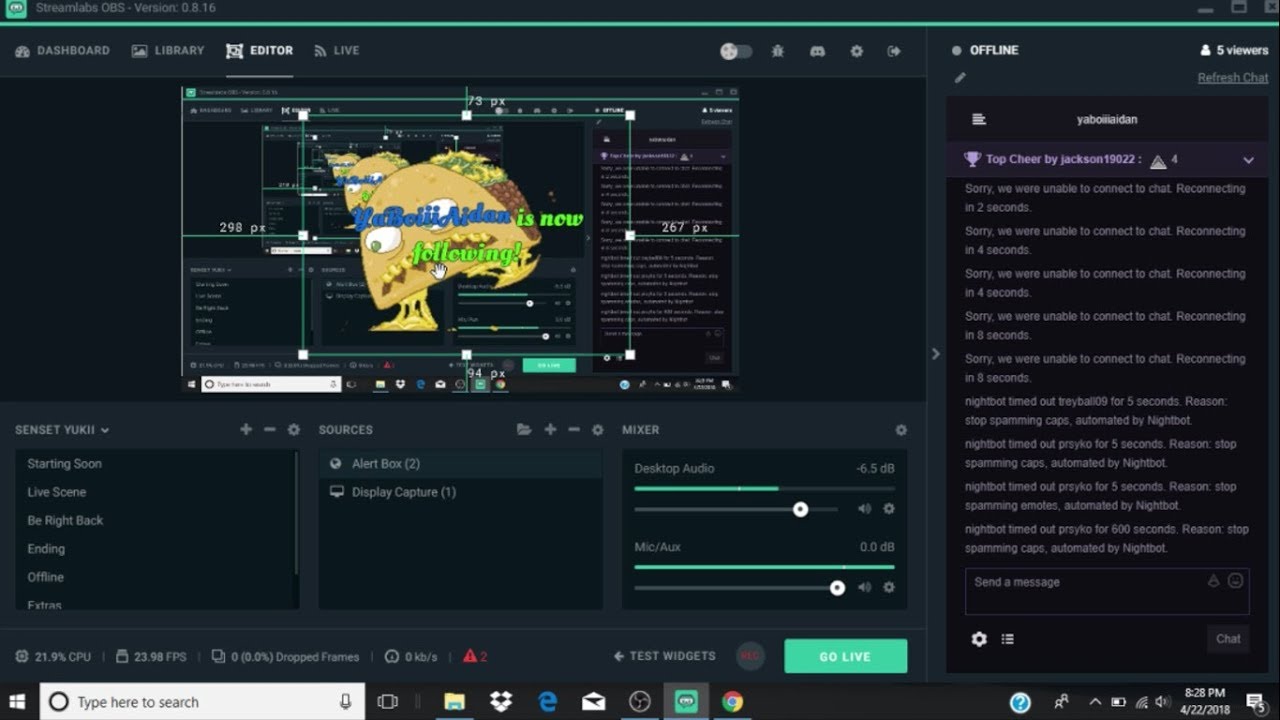The width and height of the screenshot is (1280, 720).
Task: Click the Windows taskbar search box
Action: (202, 702)
